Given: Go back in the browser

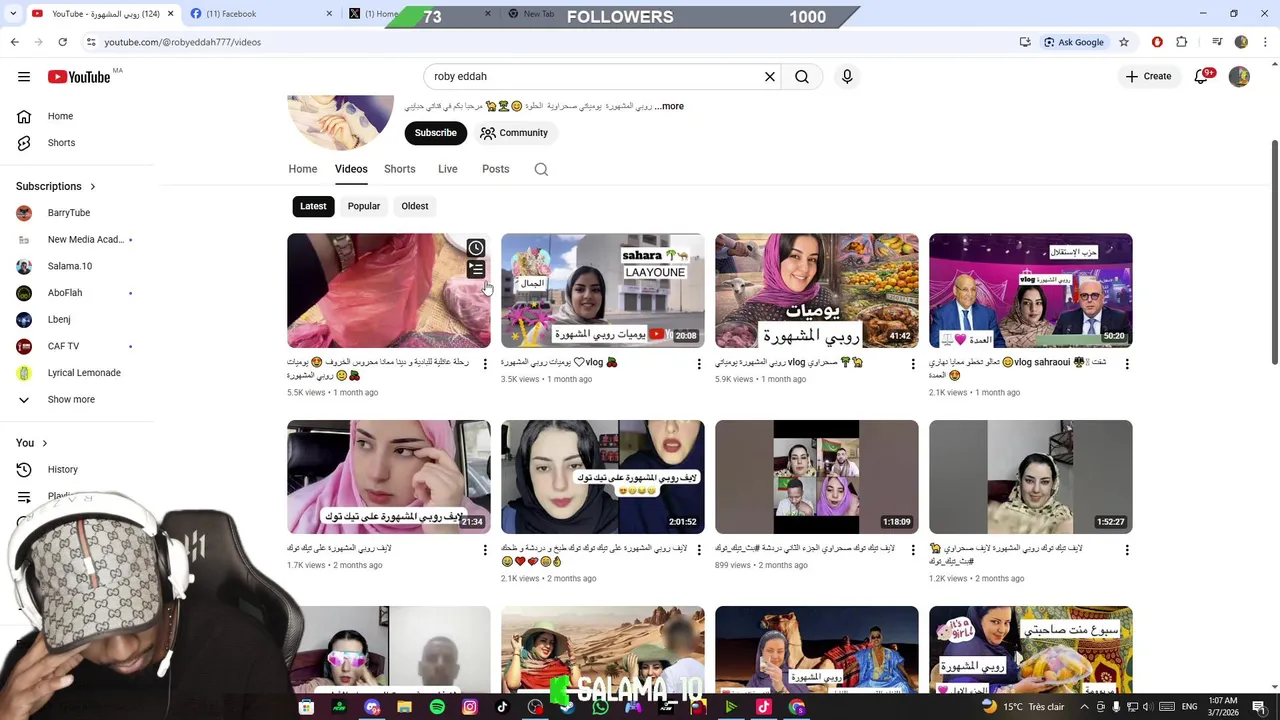Looking at the screenshot, I should [14, 42].
